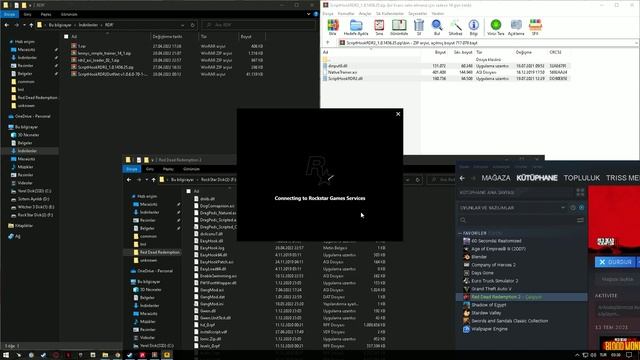Click the Steam library grid view icon
The width and height of the screenshot is (640, 360).
pos(580,192)
